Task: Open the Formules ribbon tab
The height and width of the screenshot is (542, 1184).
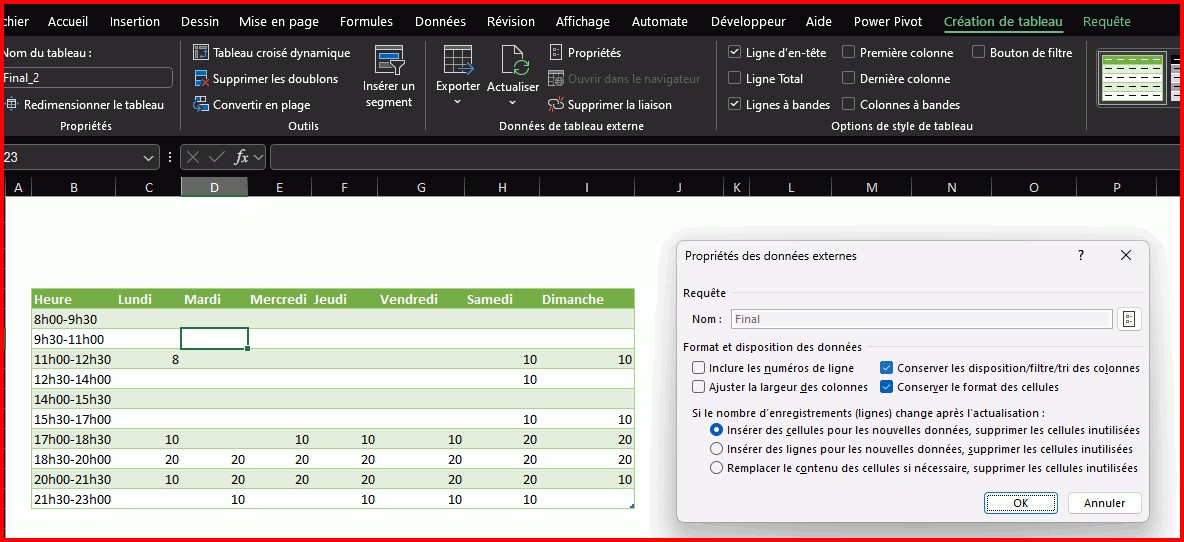Action: [x=366, y=21]
